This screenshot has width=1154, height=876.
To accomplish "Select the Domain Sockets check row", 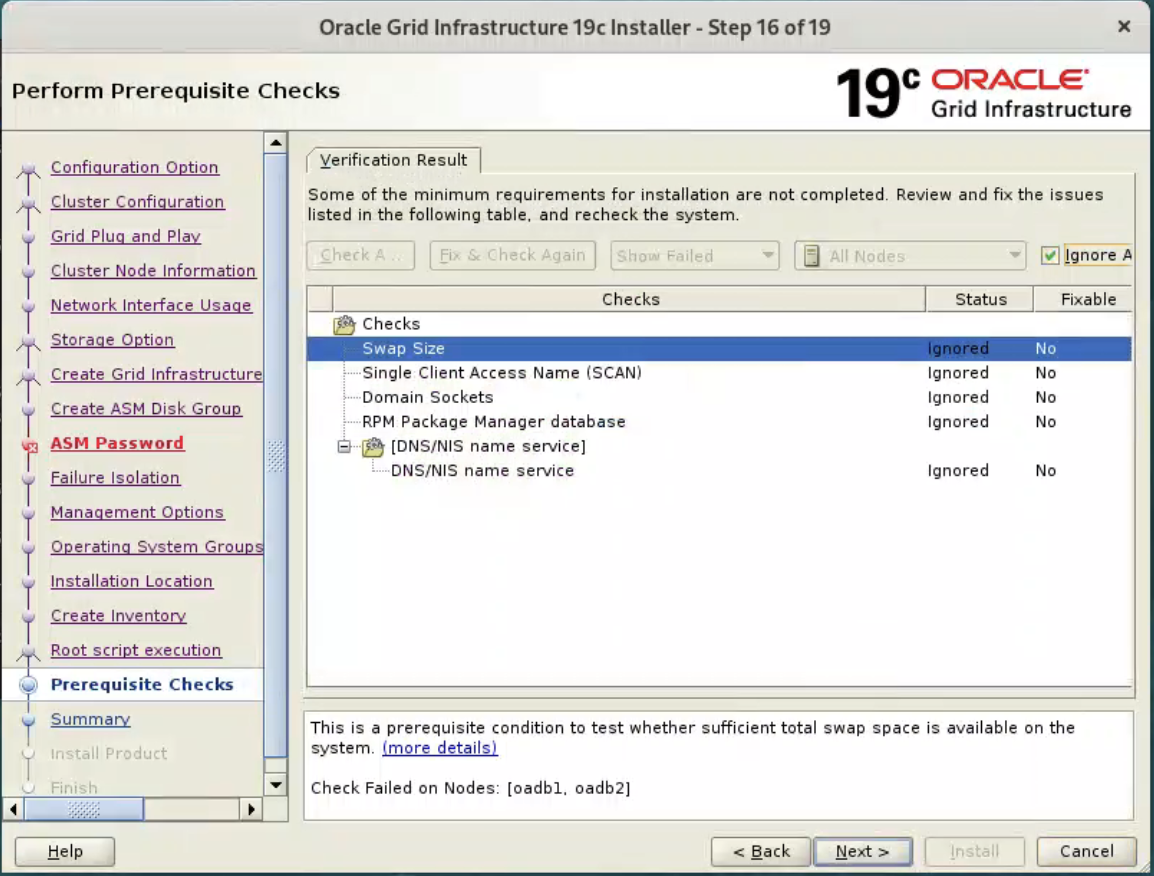I will coord(719,398).
